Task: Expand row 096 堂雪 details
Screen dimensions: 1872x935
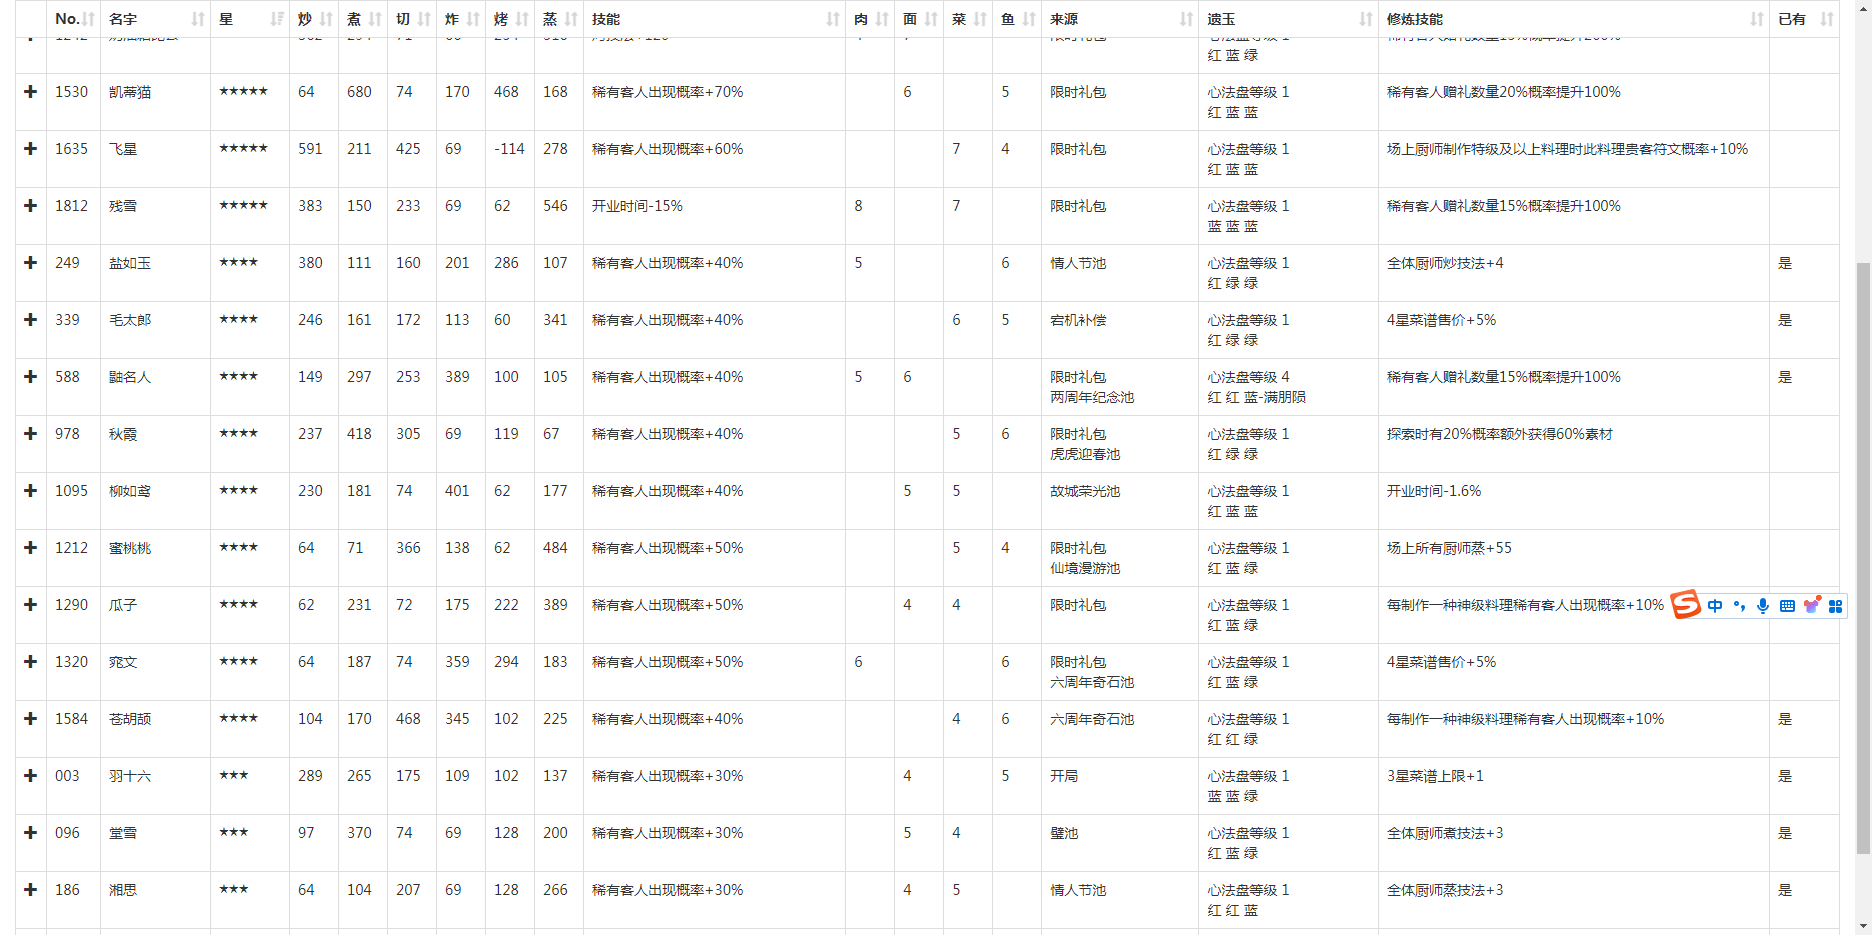Action: click(x=31, y=833)
